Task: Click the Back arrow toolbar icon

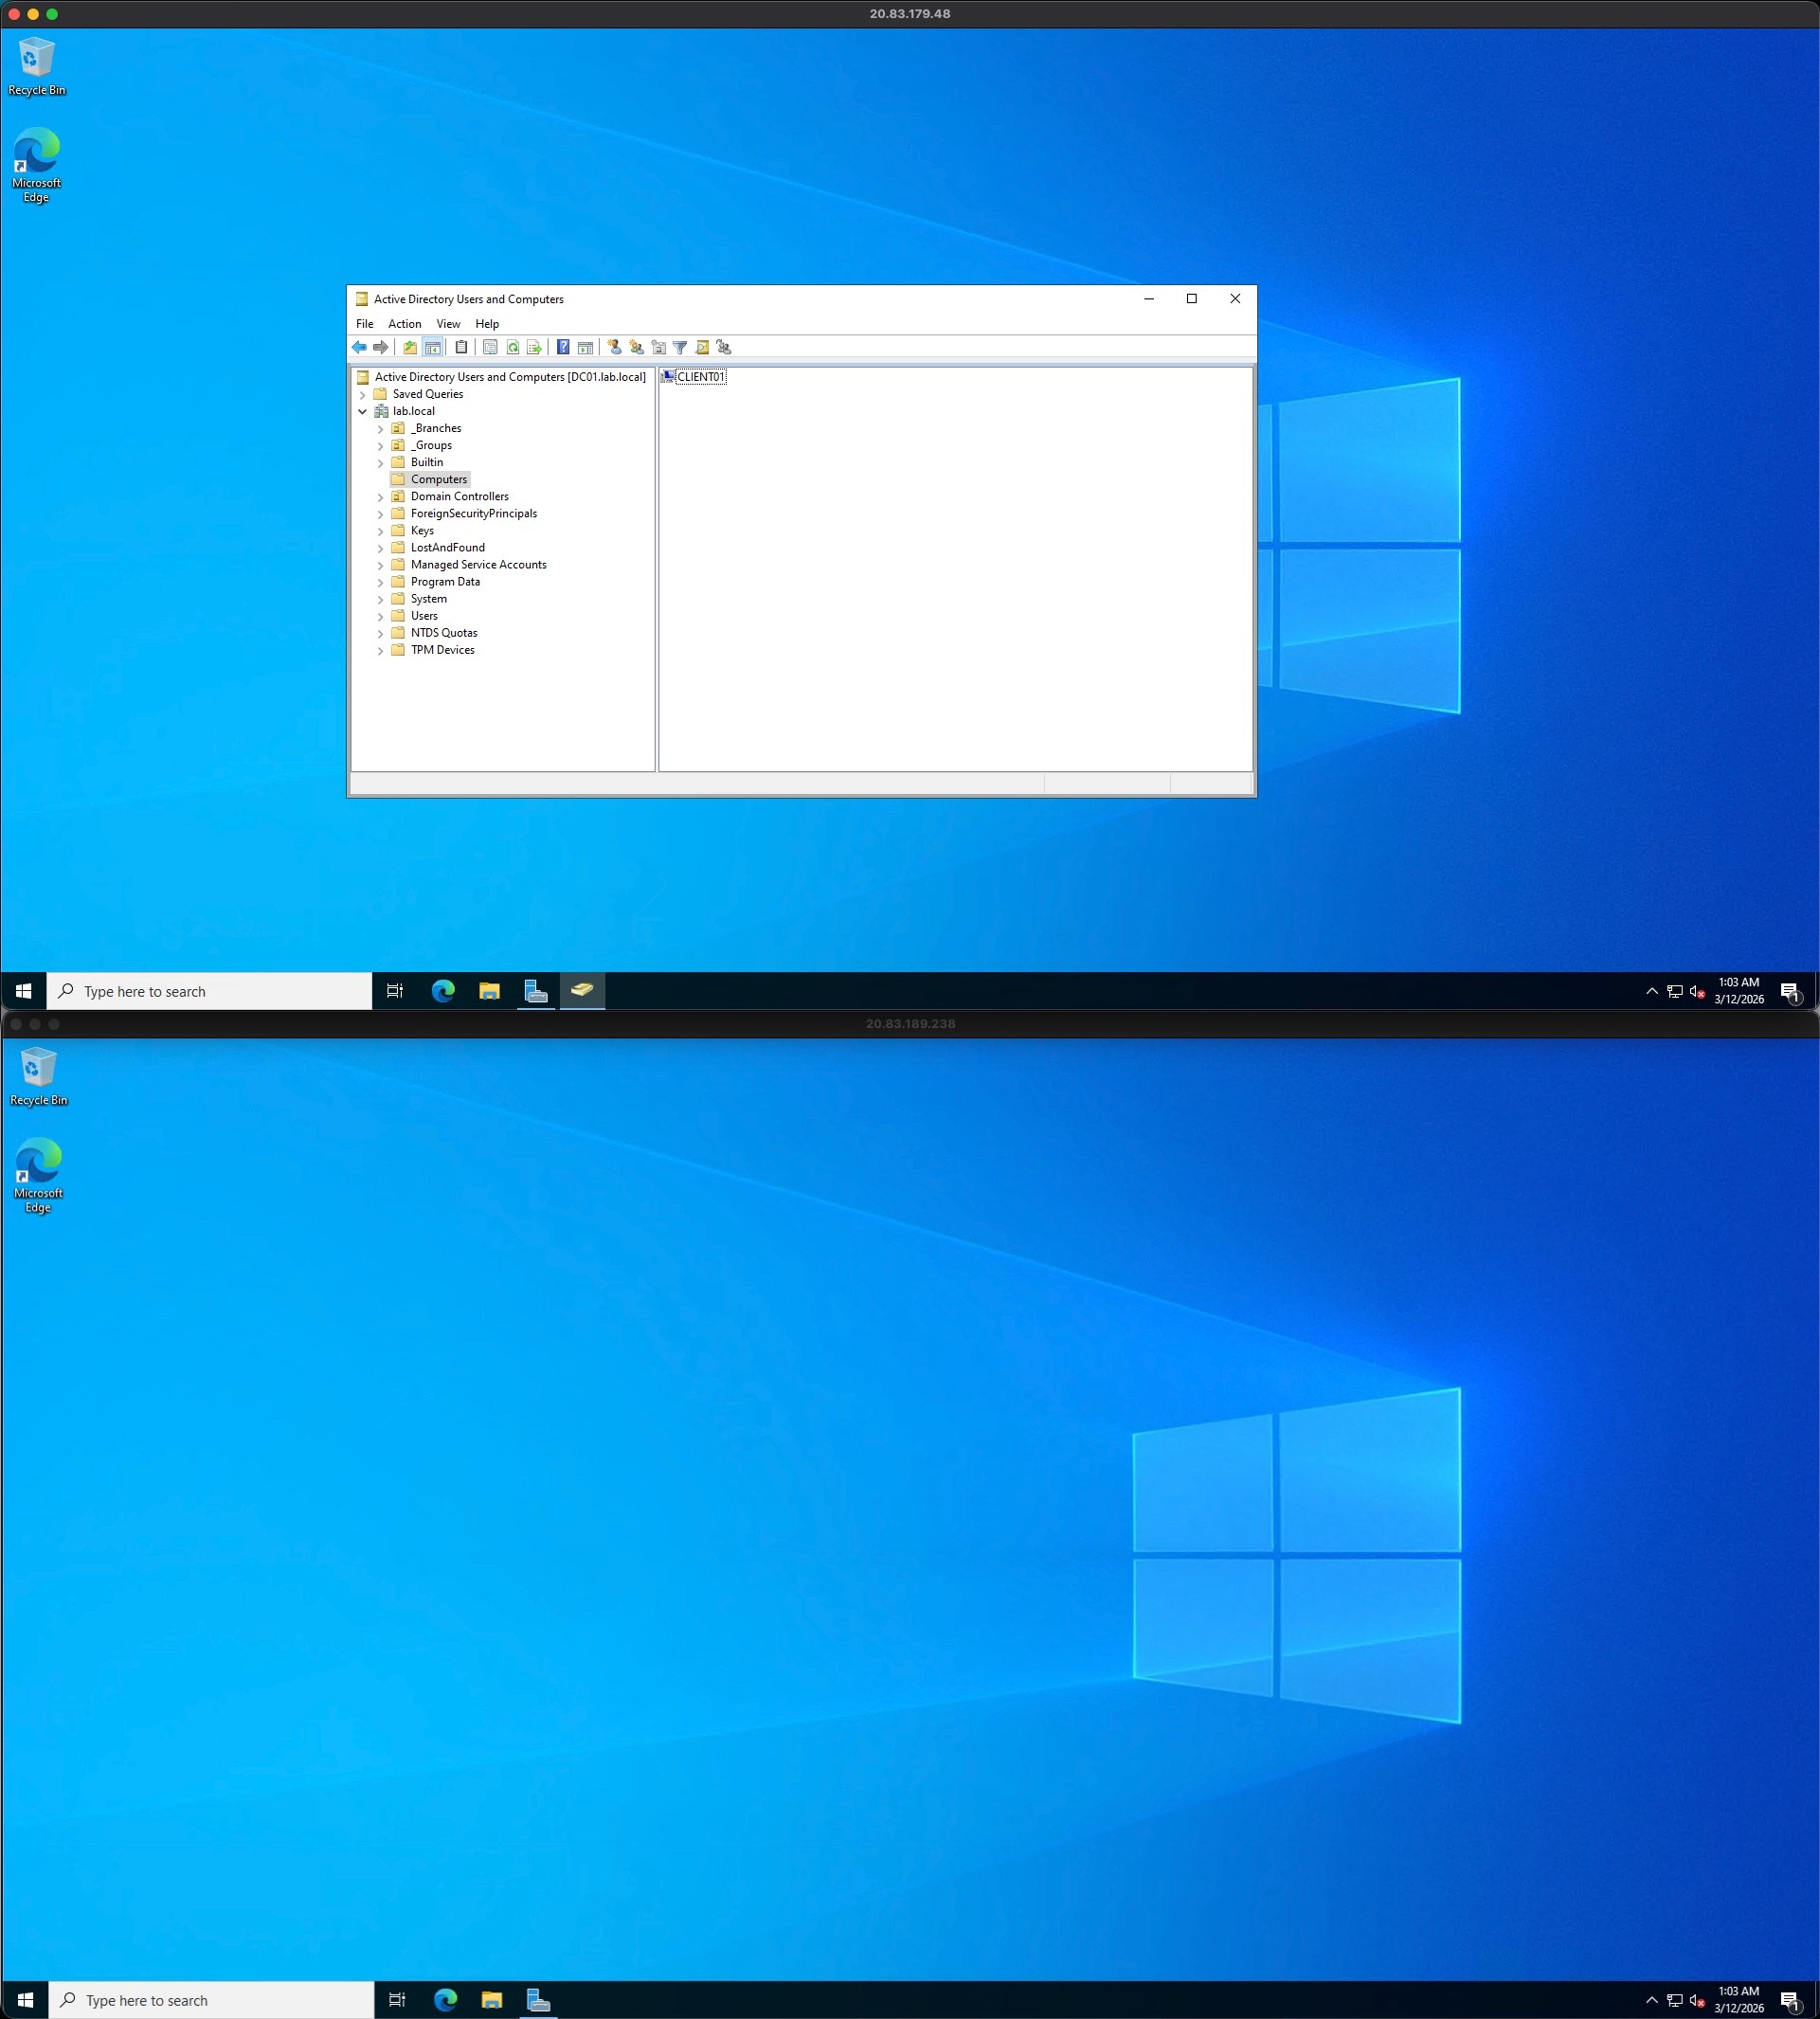Action: pos(359,347)
